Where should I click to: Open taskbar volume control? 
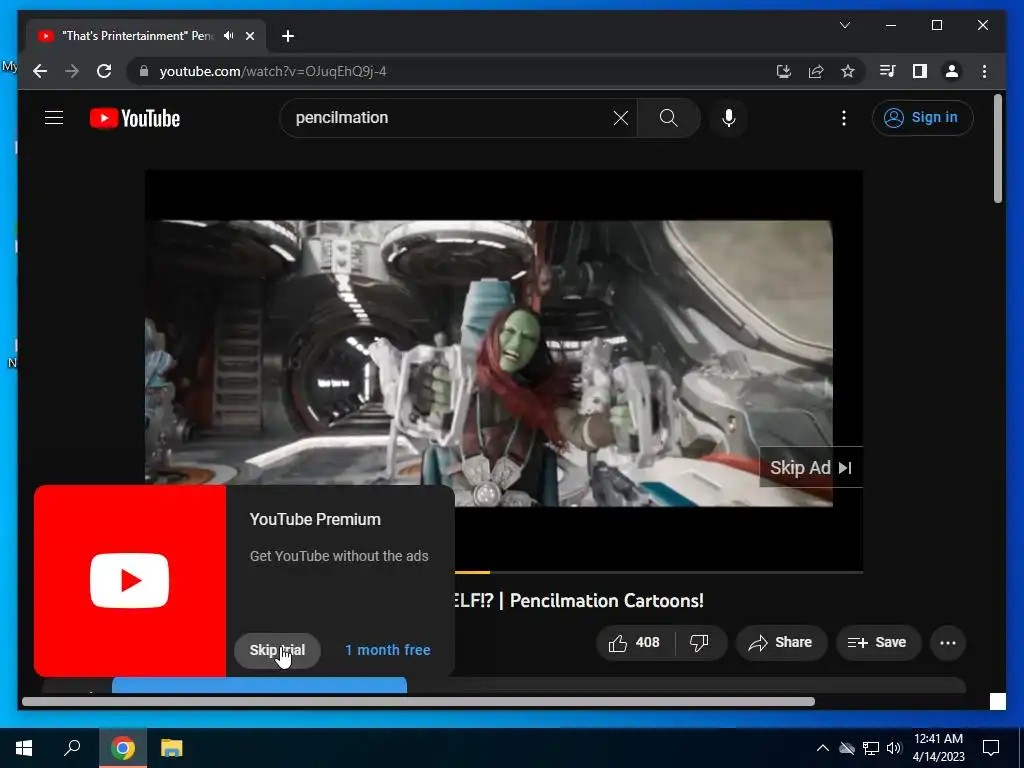[x=894, y=748]
